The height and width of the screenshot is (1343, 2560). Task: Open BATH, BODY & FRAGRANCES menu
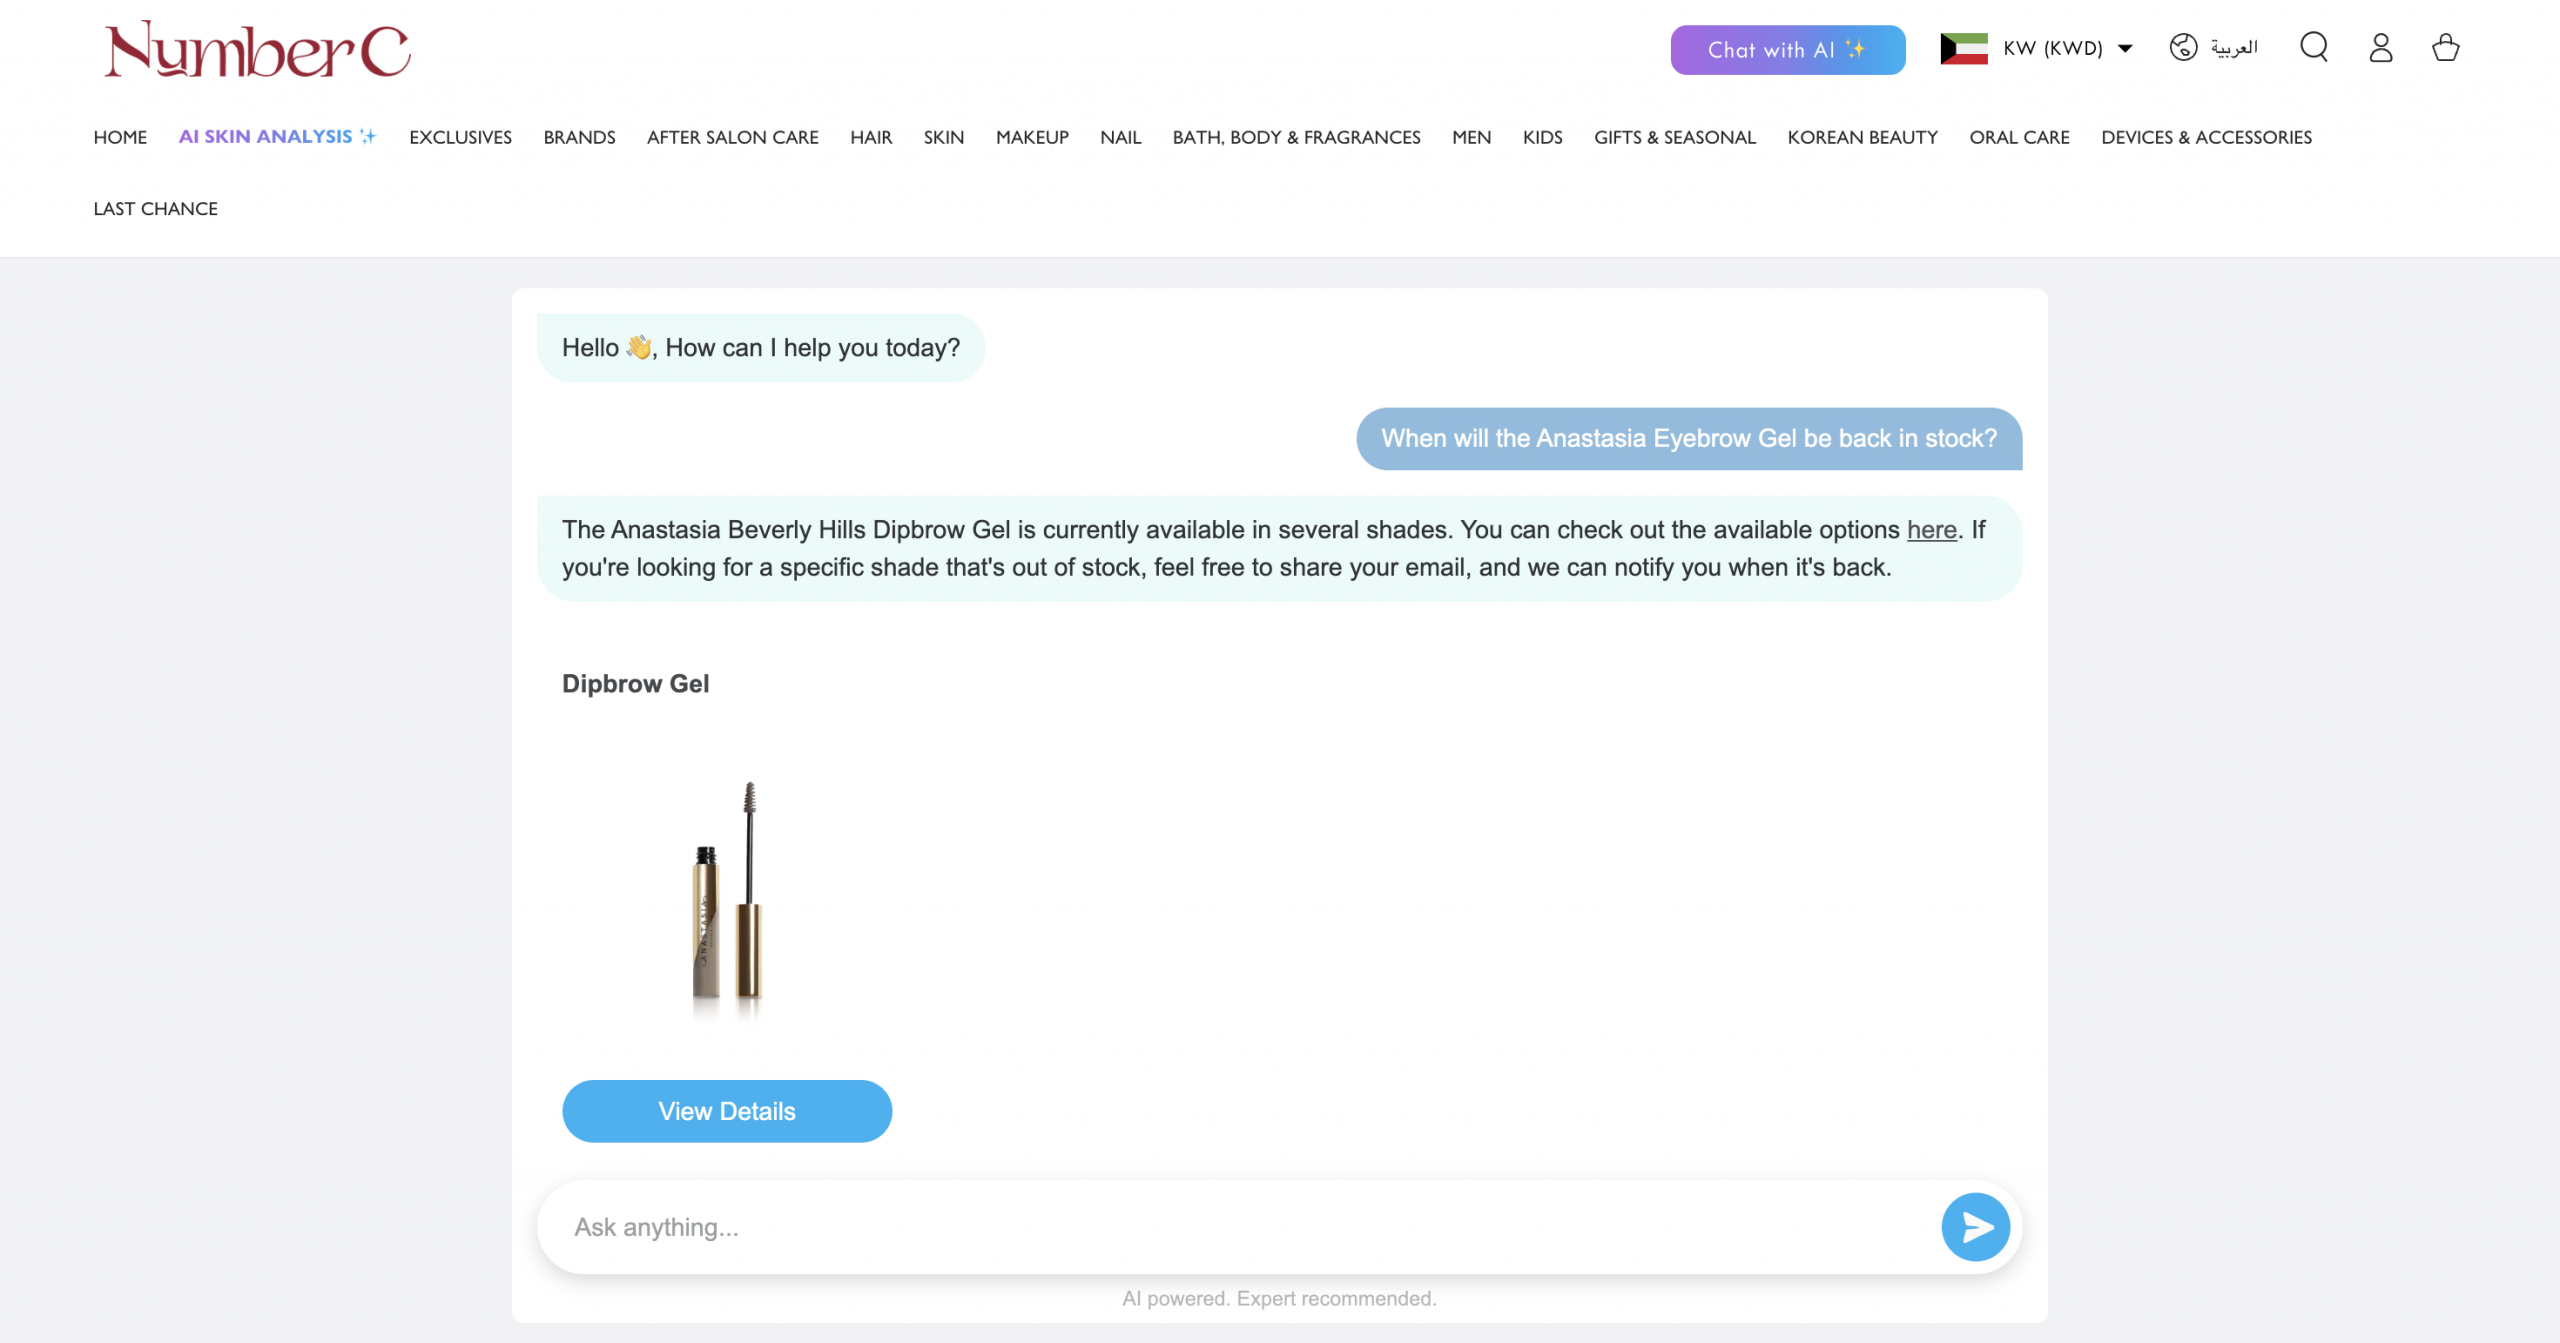(x=1296, y=137)
